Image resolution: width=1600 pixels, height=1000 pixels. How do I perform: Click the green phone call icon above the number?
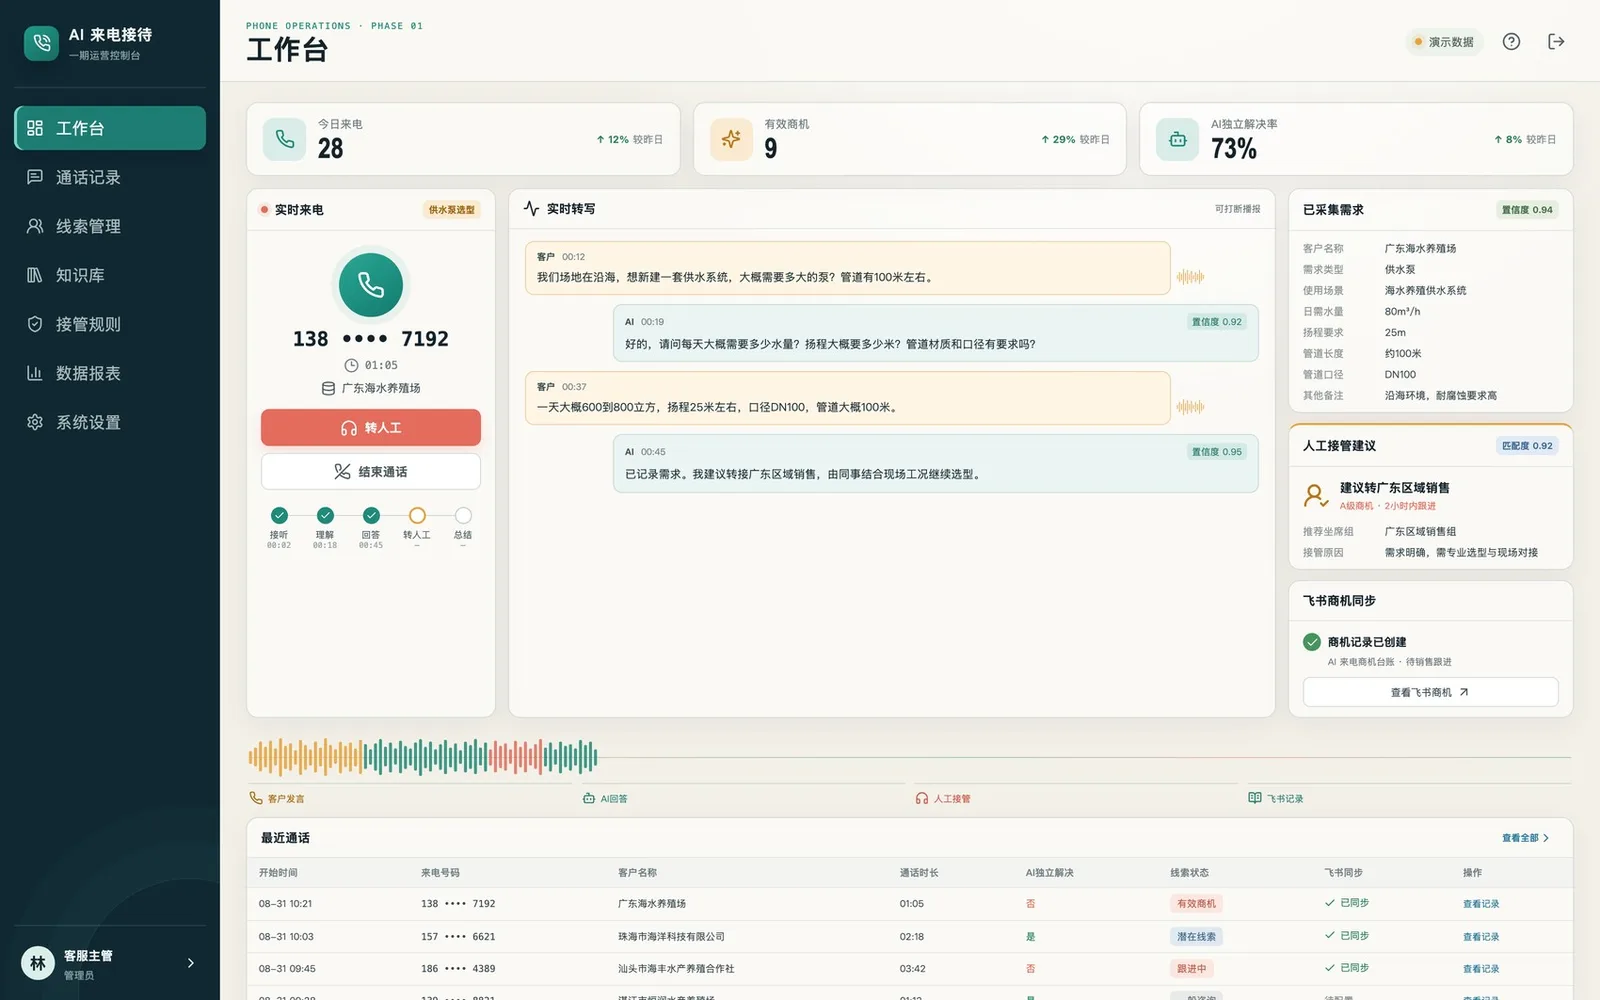[x=371, y=285]
